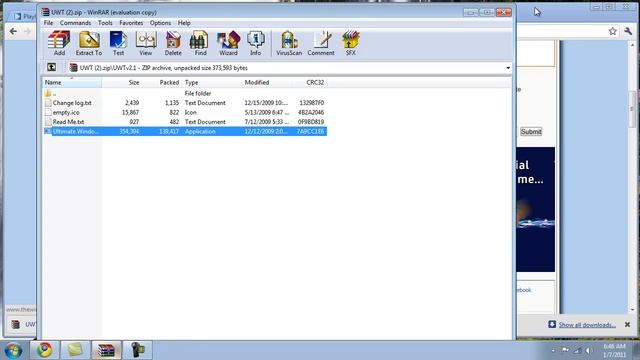Open the File menu

coord(48,23)
